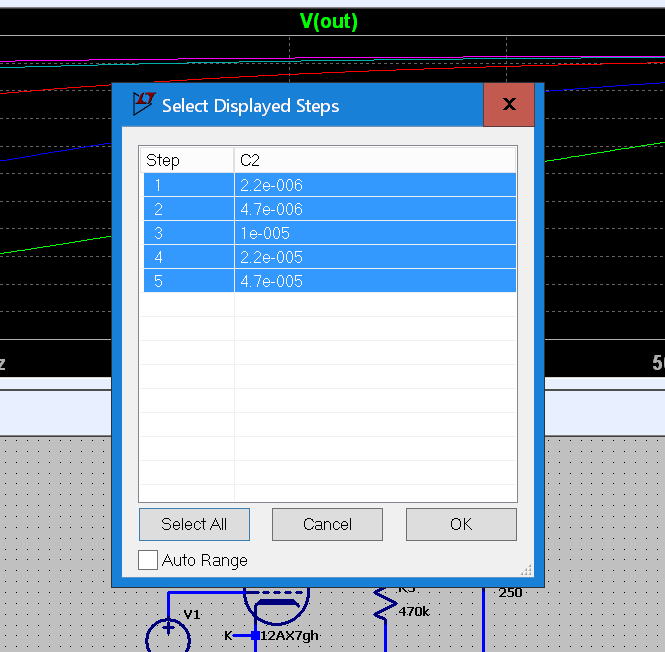Screen dimensions: 665x652
Task: Close the Select Displayed Steps dialog
Action: [509, 104]
